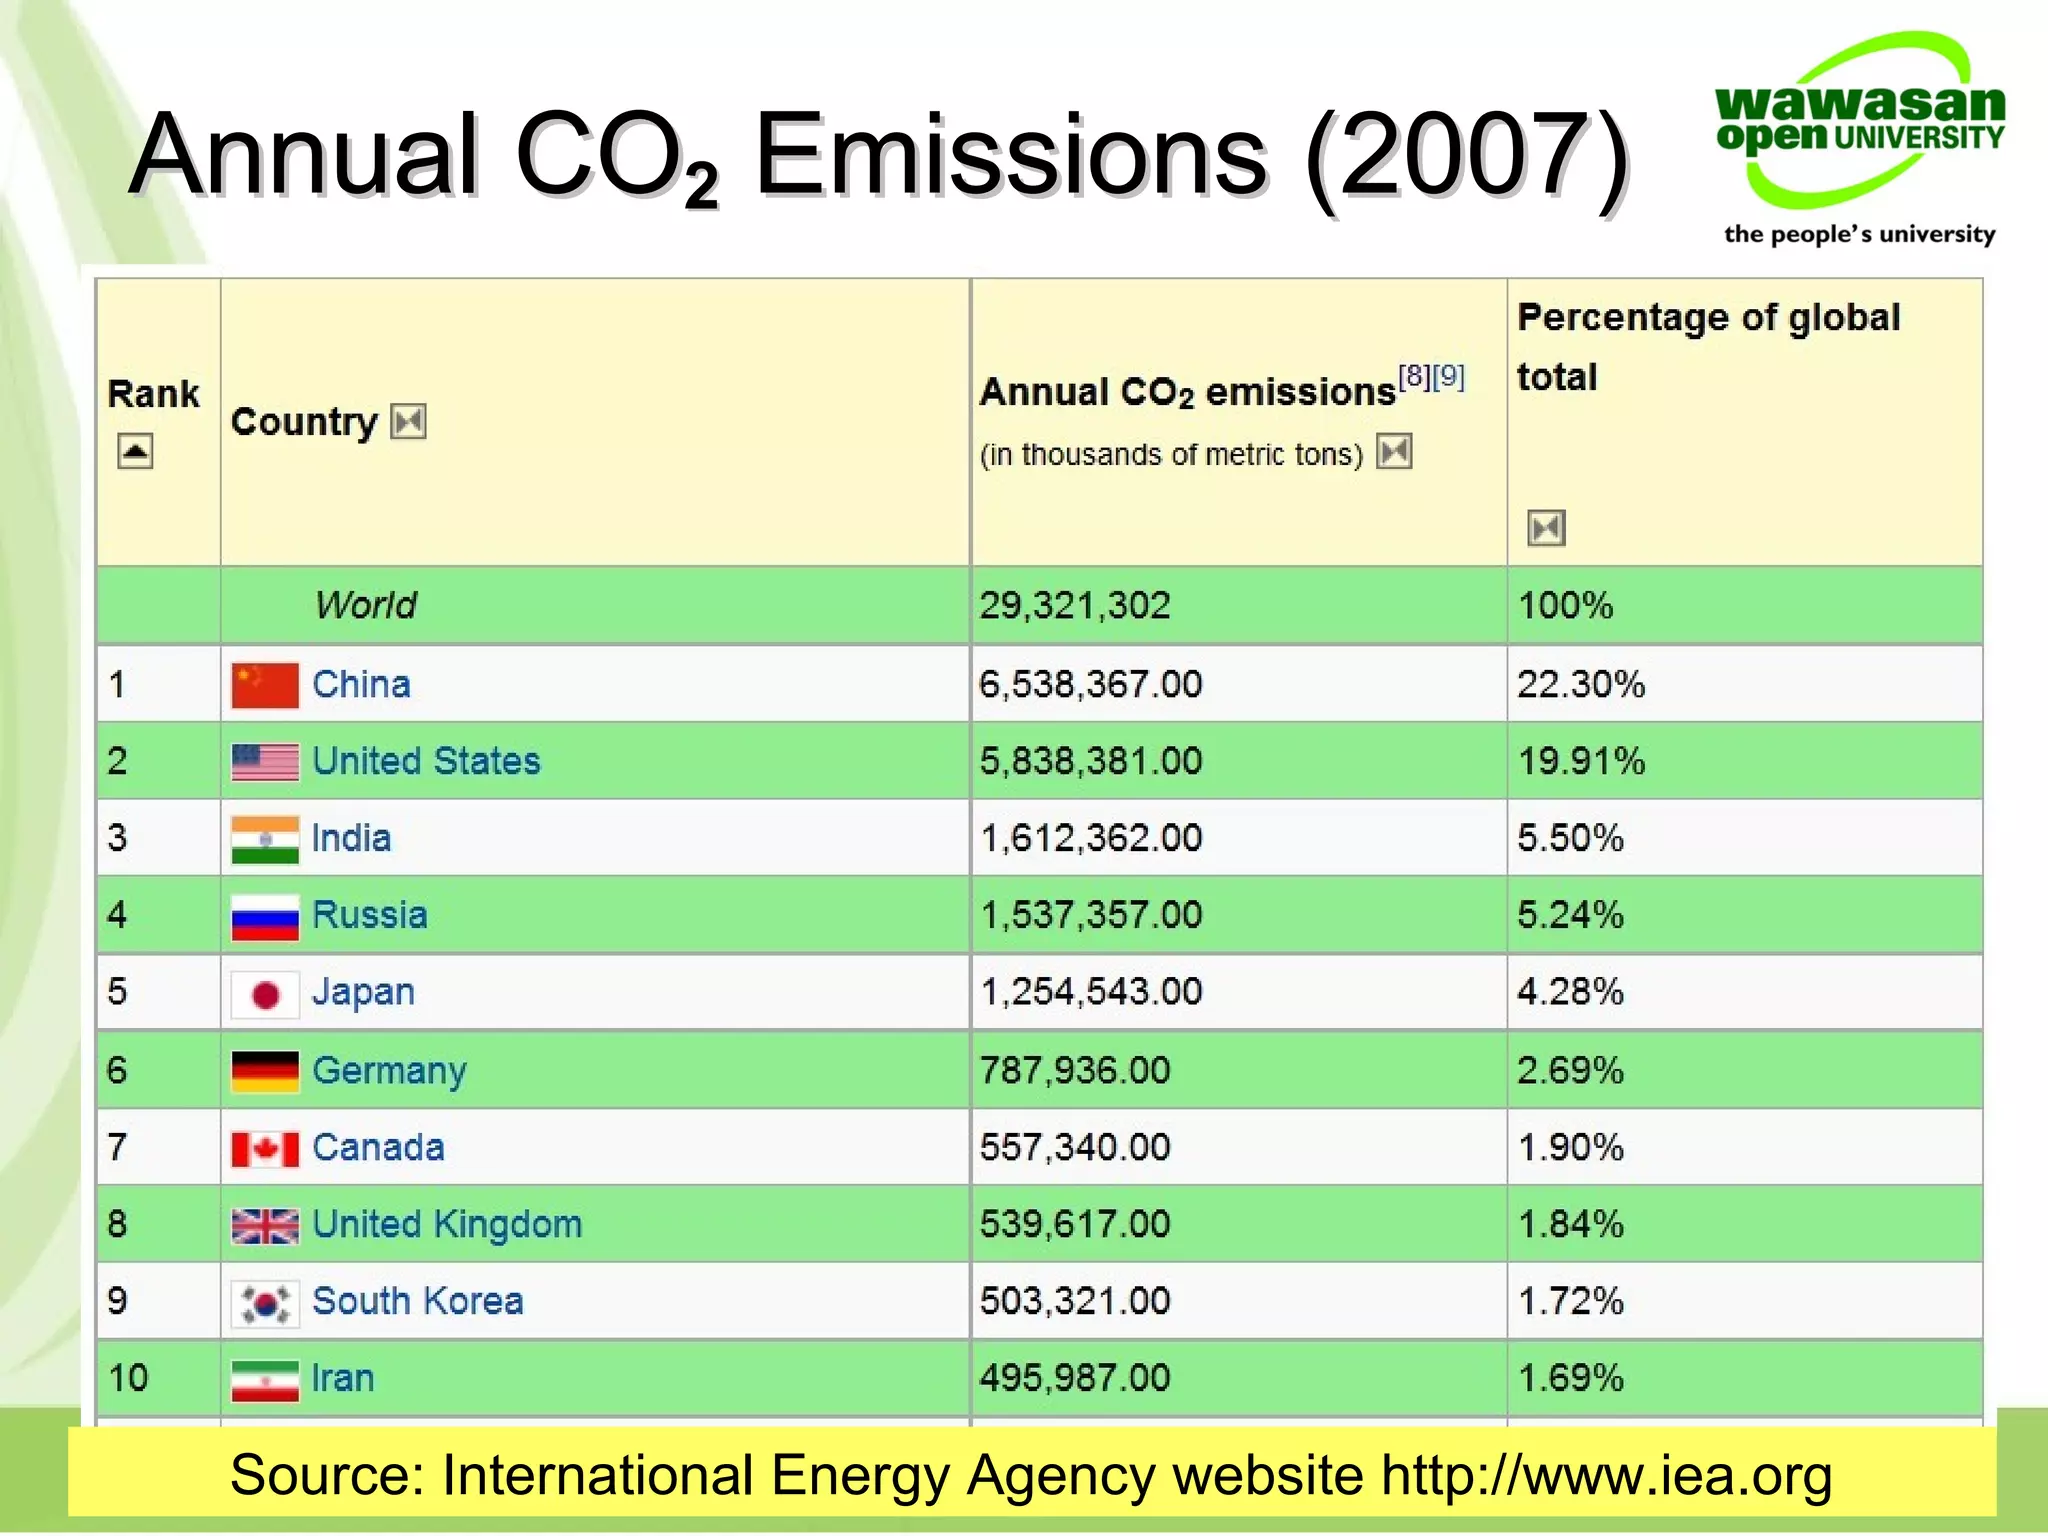Viewport: 2048px width, 1536px height.
Task: Click the Source International Energy Agency text
Action: [1031, 1476]
